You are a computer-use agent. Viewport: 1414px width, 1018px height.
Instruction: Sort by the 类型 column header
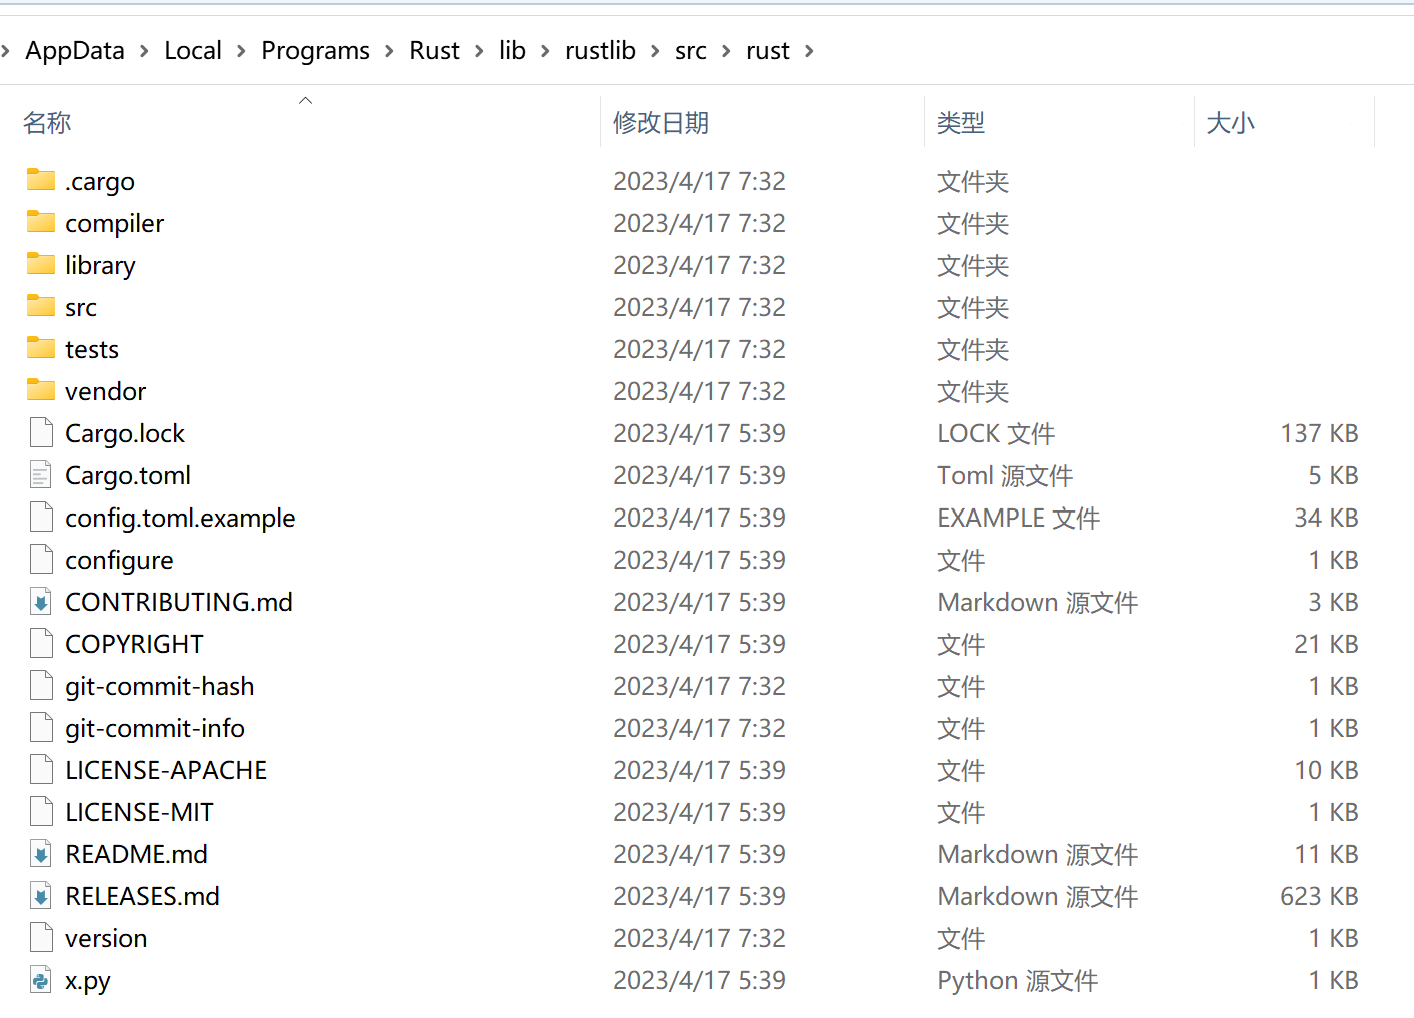pos(961,123)
